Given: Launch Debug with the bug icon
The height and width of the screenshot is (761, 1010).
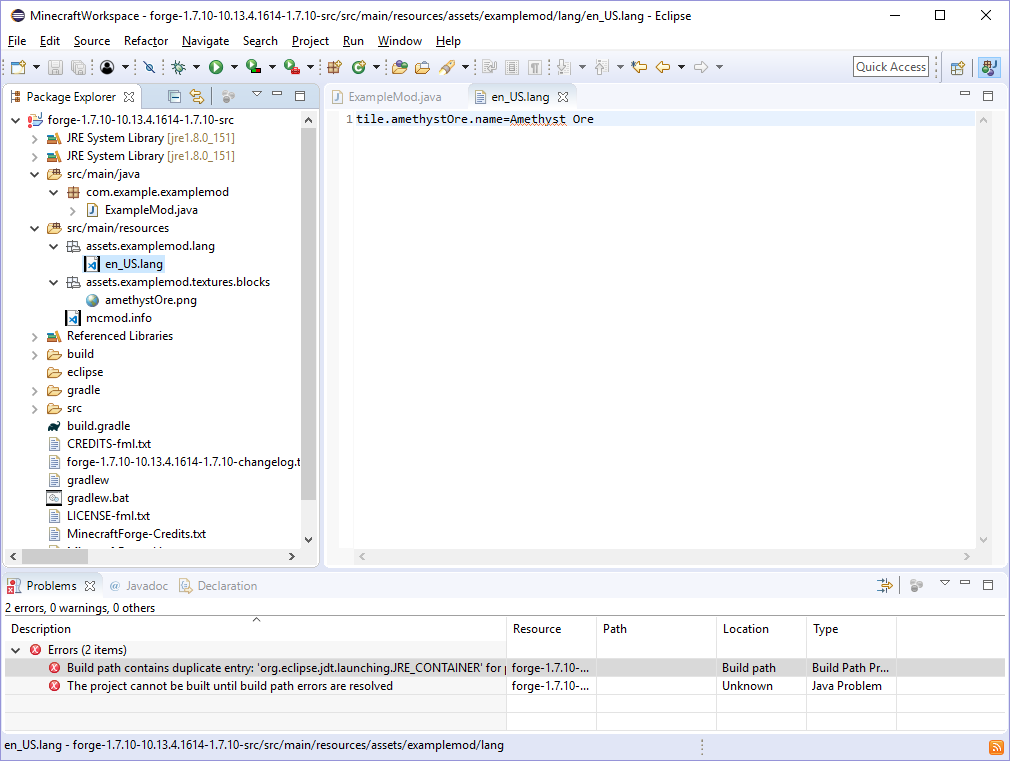Looking at the screenshot, I should (x=178, y=67).
